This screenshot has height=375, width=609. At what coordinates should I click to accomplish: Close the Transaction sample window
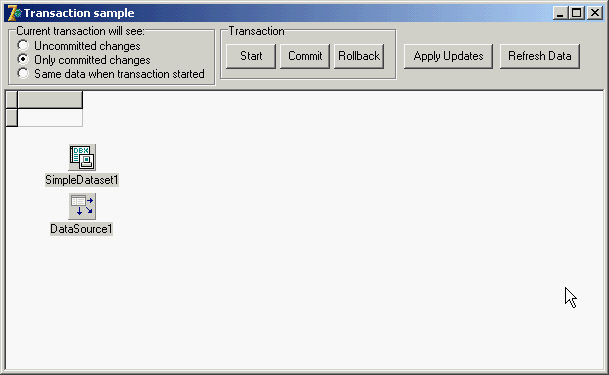595,13
